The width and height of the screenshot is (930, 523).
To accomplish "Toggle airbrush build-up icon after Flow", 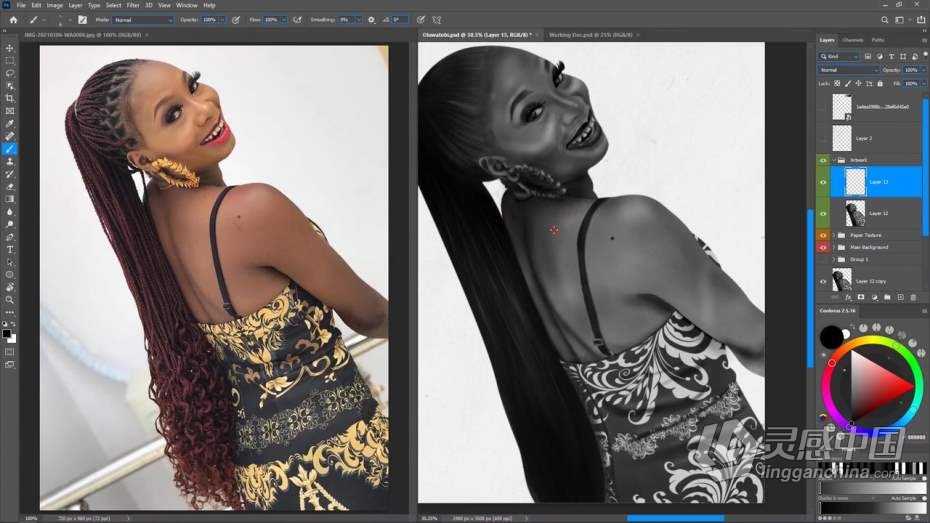I will (298, 20).
